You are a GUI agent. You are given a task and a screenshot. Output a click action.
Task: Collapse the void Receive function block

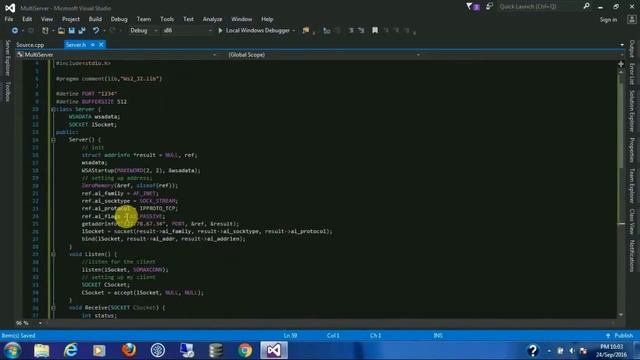pyautogui.click(x=53, y=308)
